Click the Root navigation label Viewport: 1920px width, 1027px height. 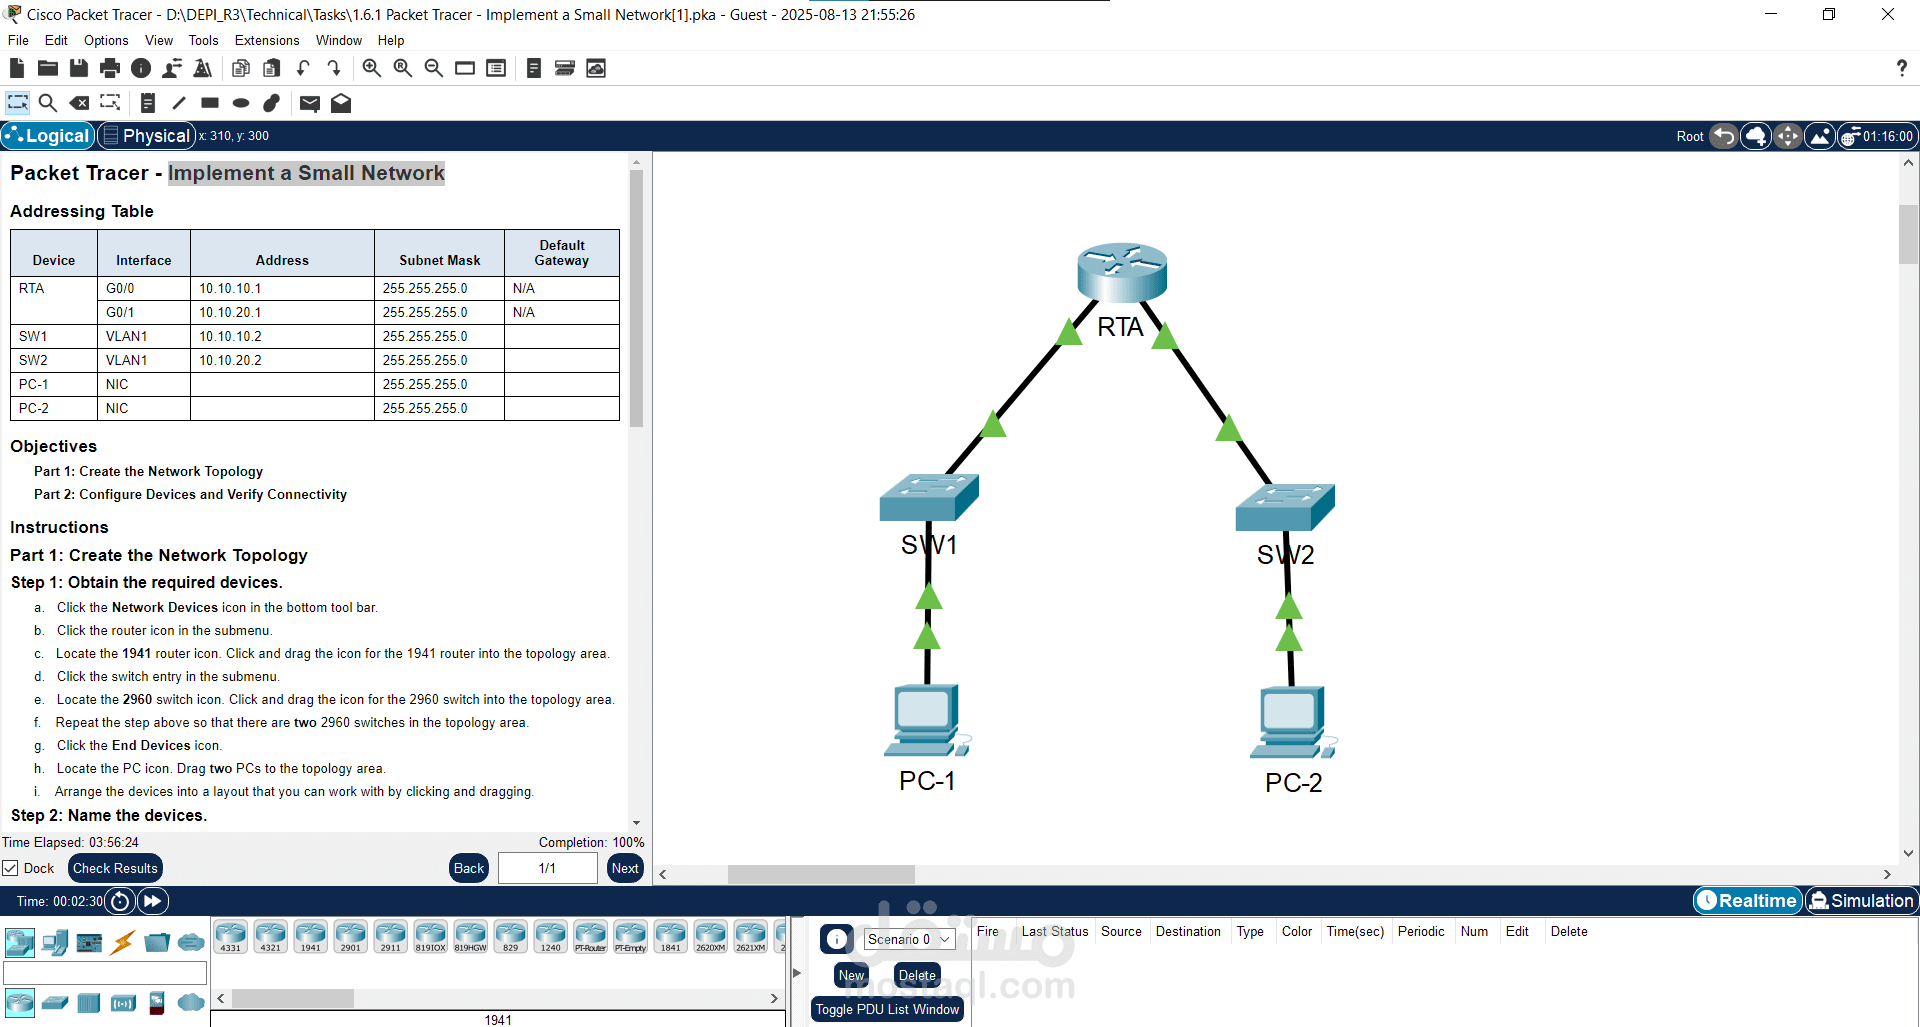(1690, 136)
